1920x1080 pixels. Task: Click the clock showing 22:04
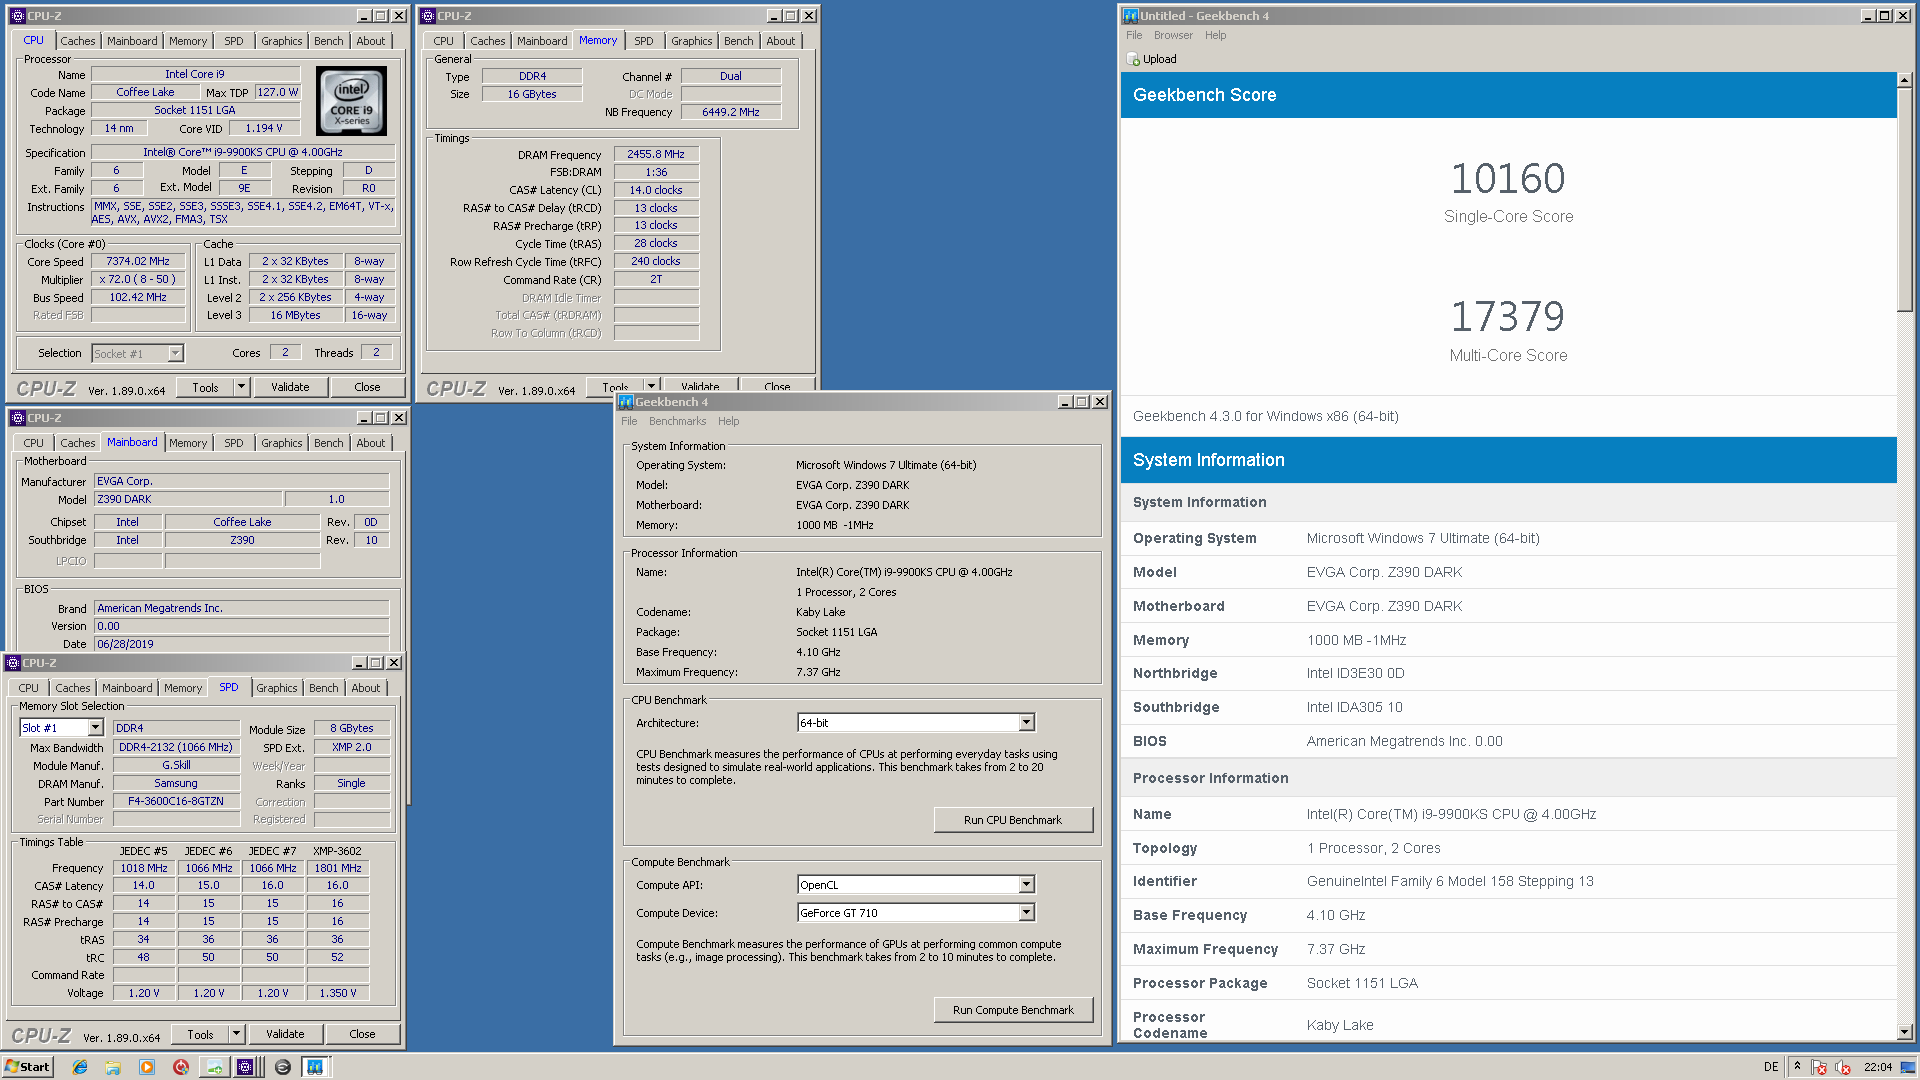(1878, 1067)
